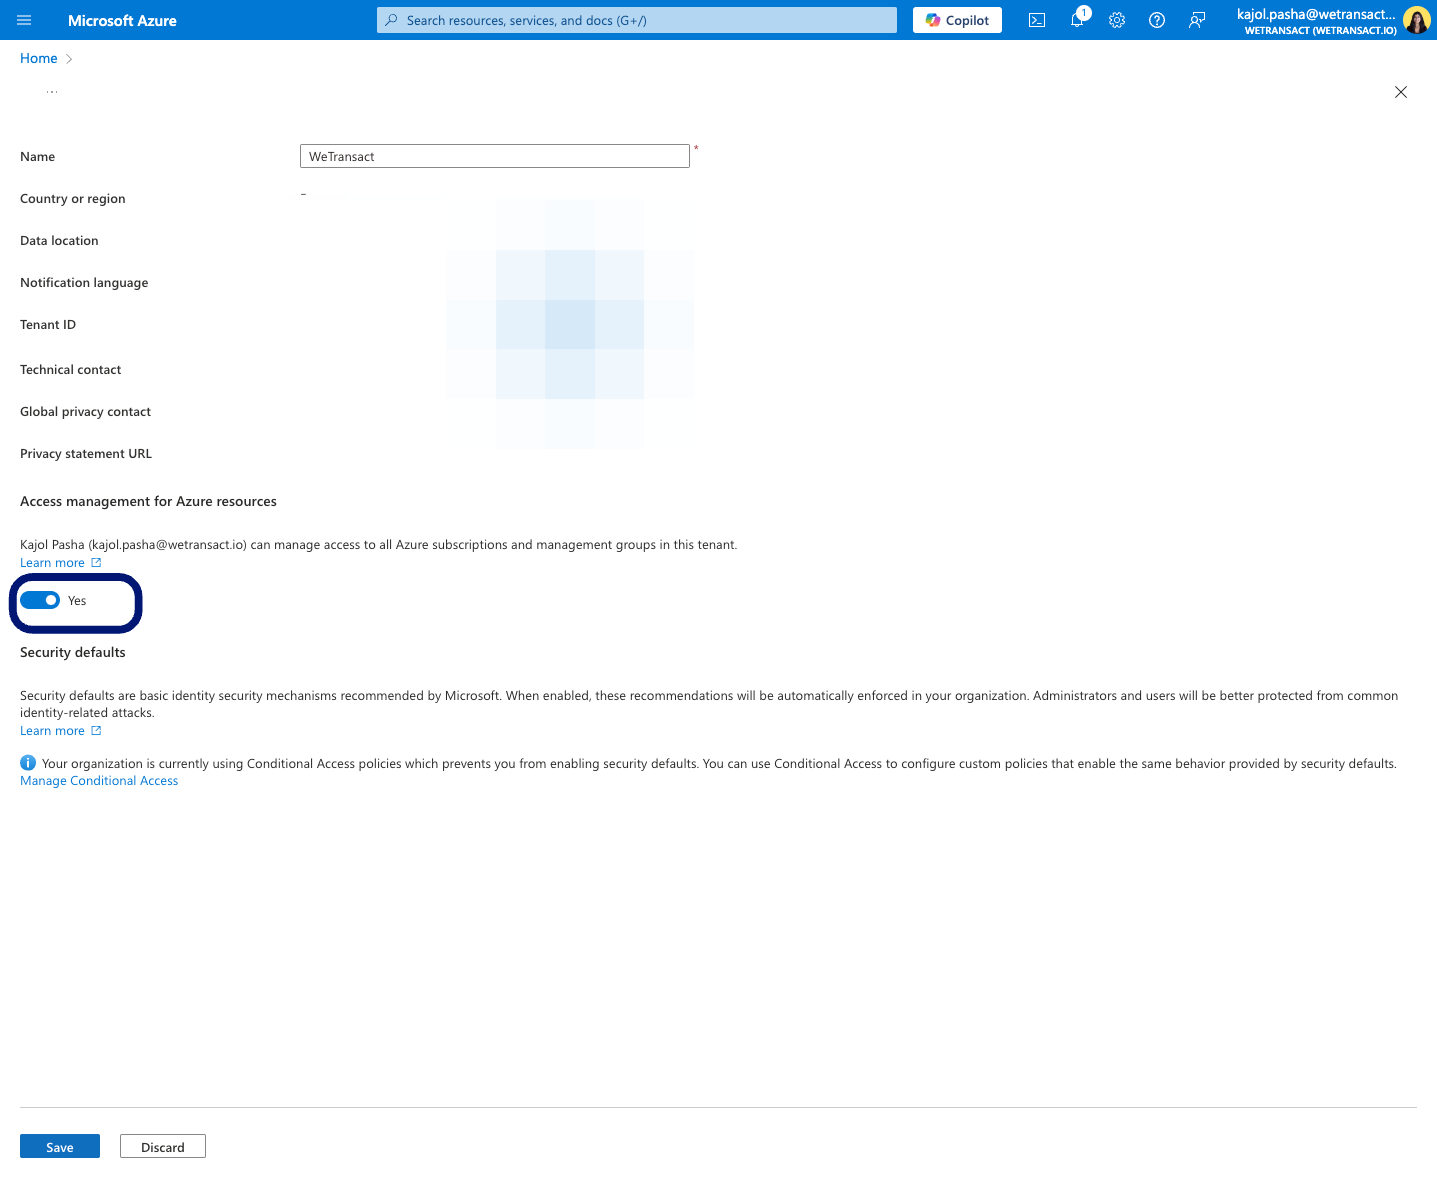The height and width of the screenshot is (1198, 1437).
Task: Click the Microsoft Azure title
Action: click(x=122, y=20)
